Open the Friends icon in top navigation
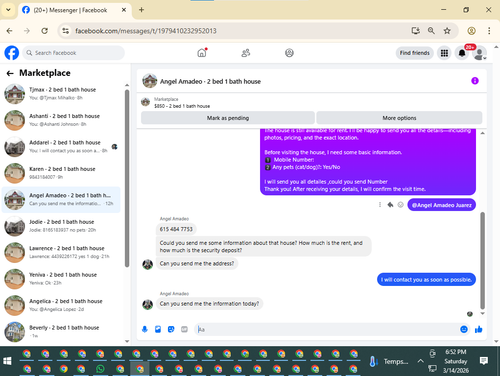500x376 pixels. click(246, 53)
